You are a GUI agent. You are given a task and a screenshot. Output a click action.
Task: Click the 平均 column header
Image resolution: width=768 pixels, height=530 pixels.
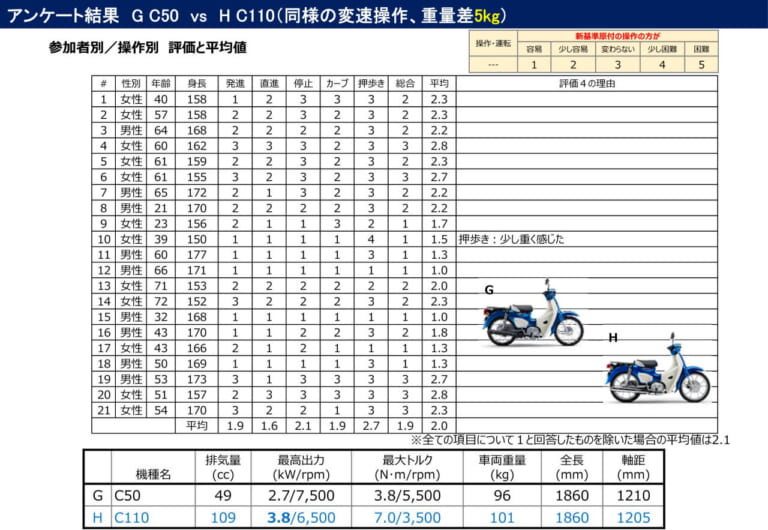pyautogui.click(x=438, y=84)
